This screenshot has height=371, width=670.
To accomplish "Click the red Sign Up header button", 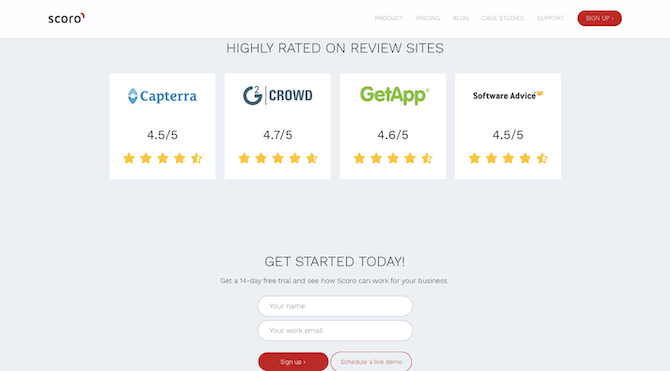I will click(599, 18).
